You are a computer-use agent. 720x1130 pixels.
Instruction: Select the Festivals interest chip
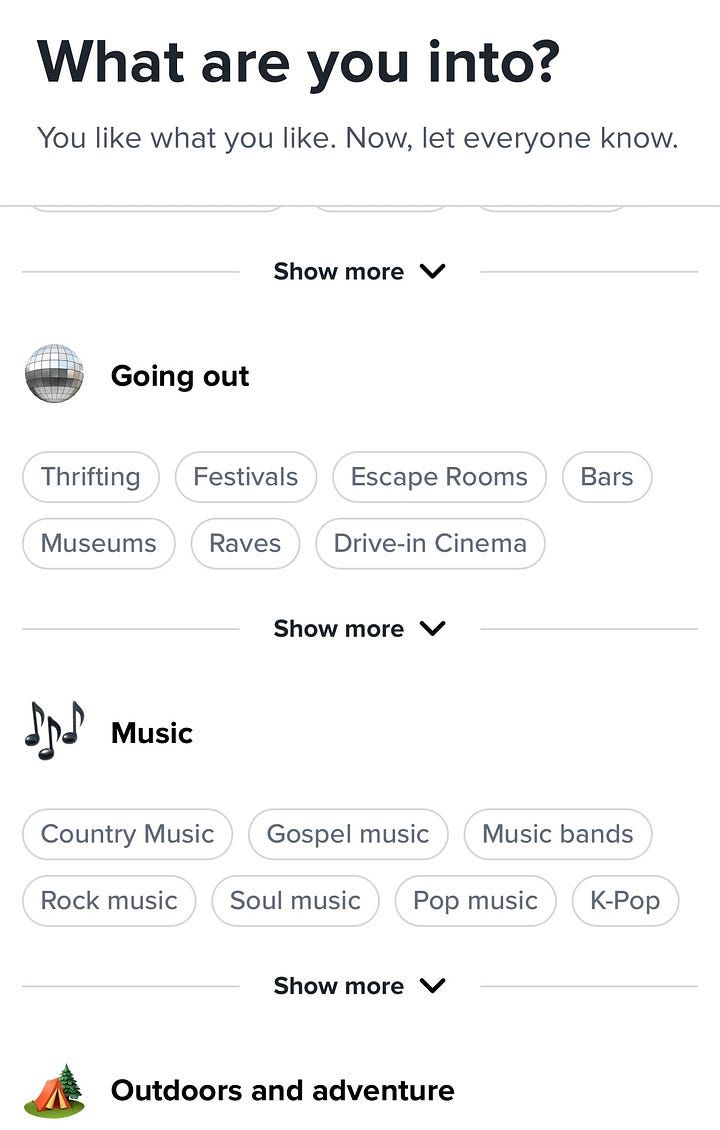click(x=245, y=477)
